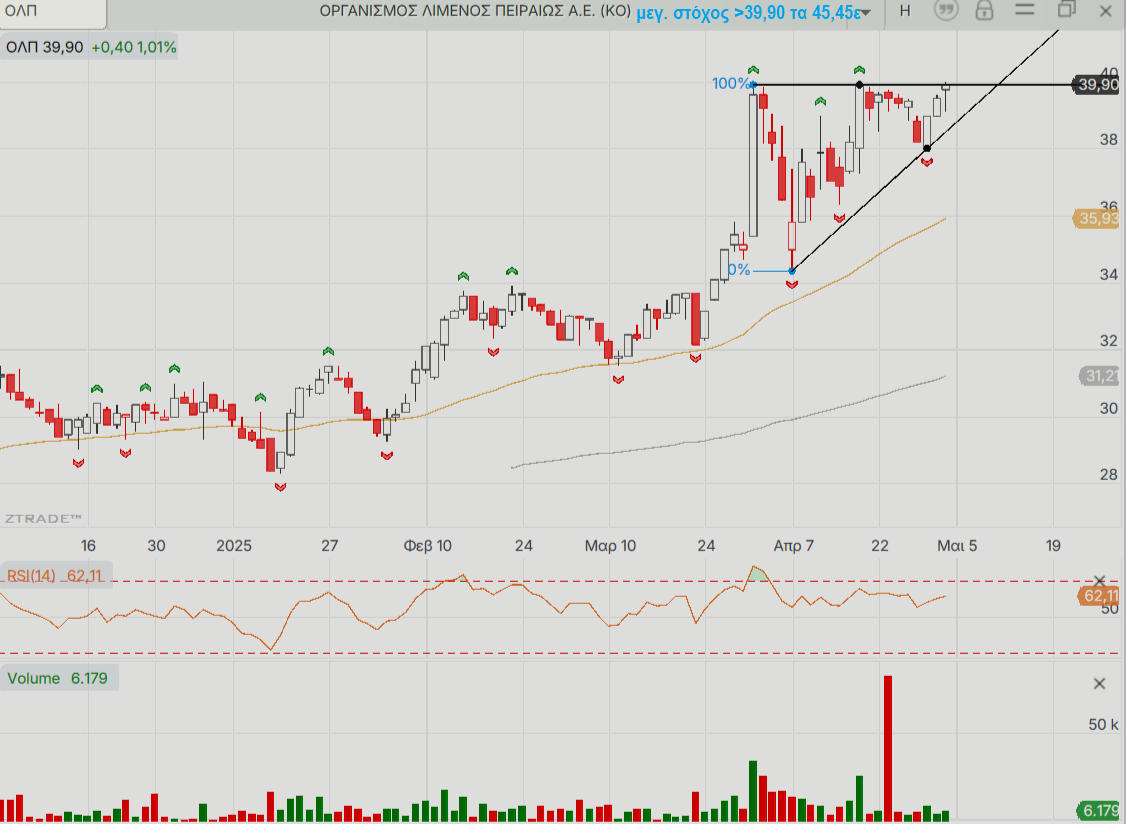Click the restore window icon in the title bar
This screenshot has height=824, width=1126.
[x=1066, y=10]
